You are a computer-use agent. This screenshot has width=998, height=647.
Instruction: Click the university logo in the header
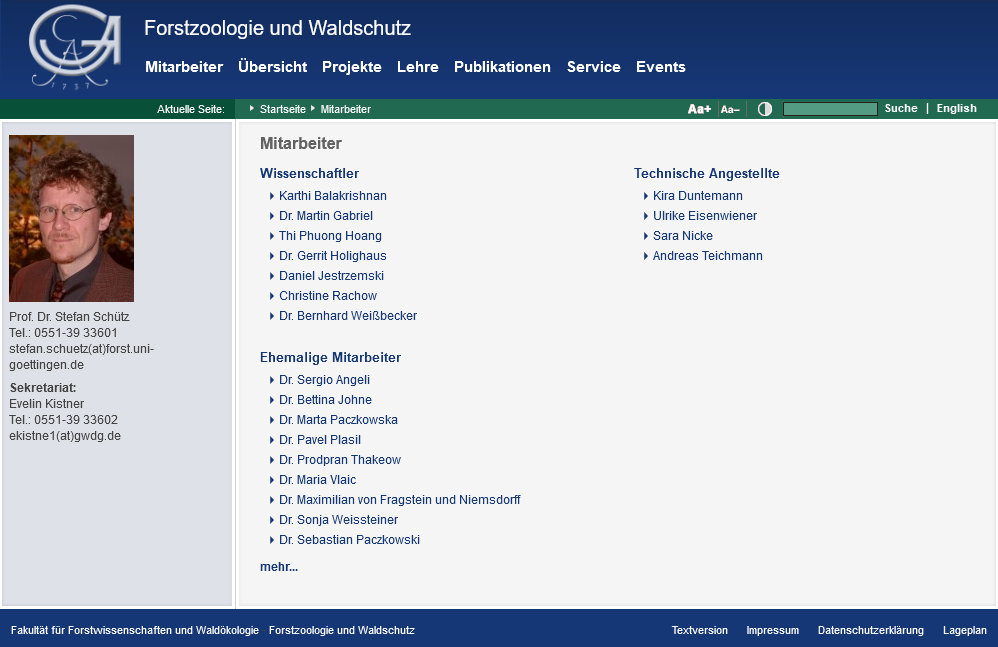tap(75, 48)
